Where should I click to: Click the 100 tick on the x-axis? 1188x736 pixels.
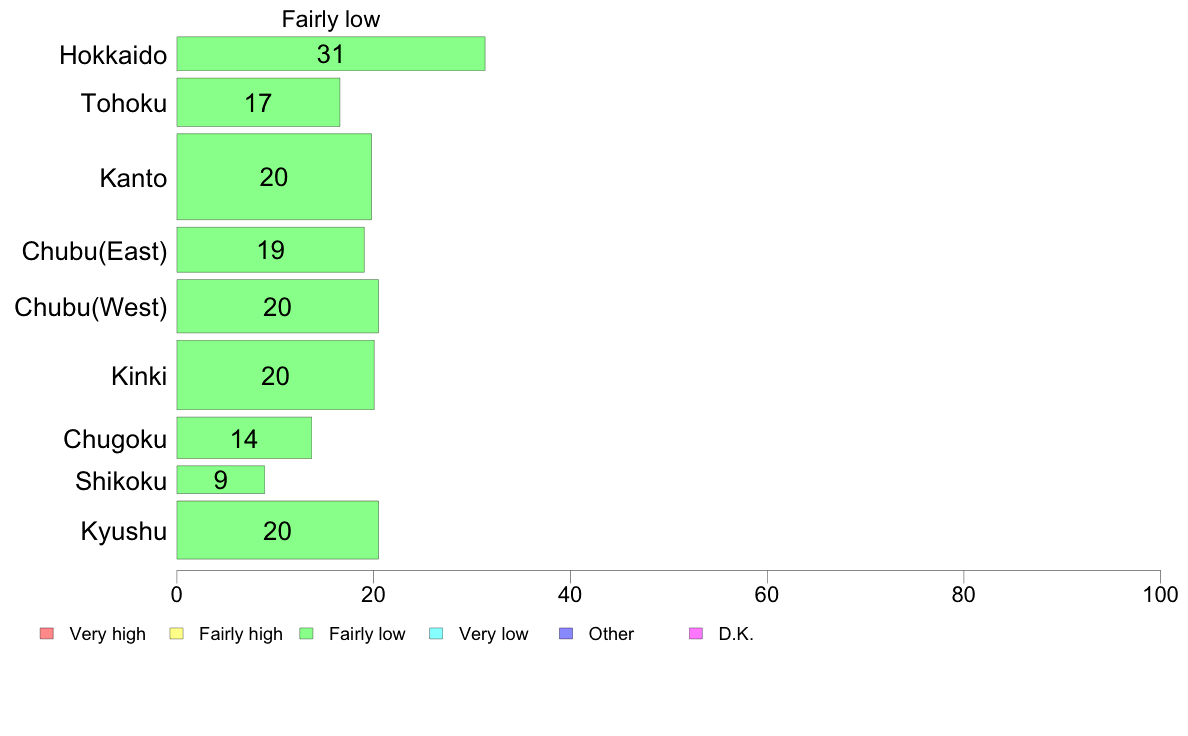tap(1160, 594)
